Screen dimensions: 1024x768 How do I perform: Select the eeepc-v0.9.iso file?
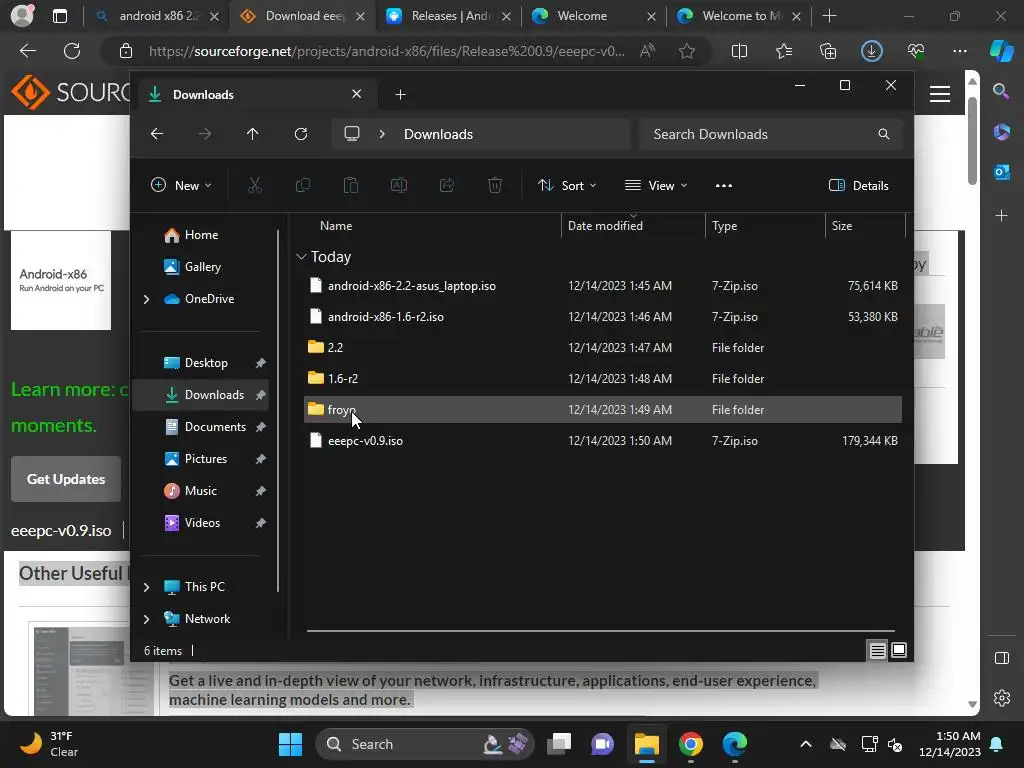[x=602, y=441]
